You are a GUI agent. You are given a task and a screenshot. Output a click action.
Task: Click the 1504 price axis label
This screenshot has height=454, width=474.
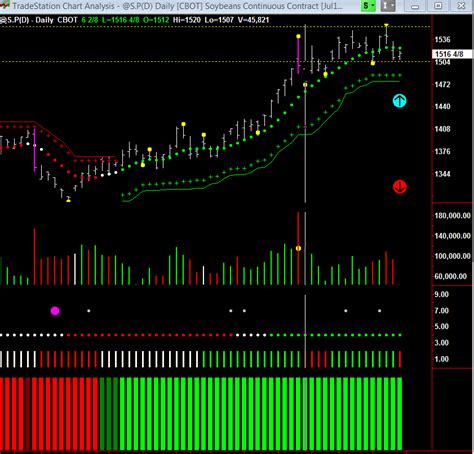tap(442, 62)
